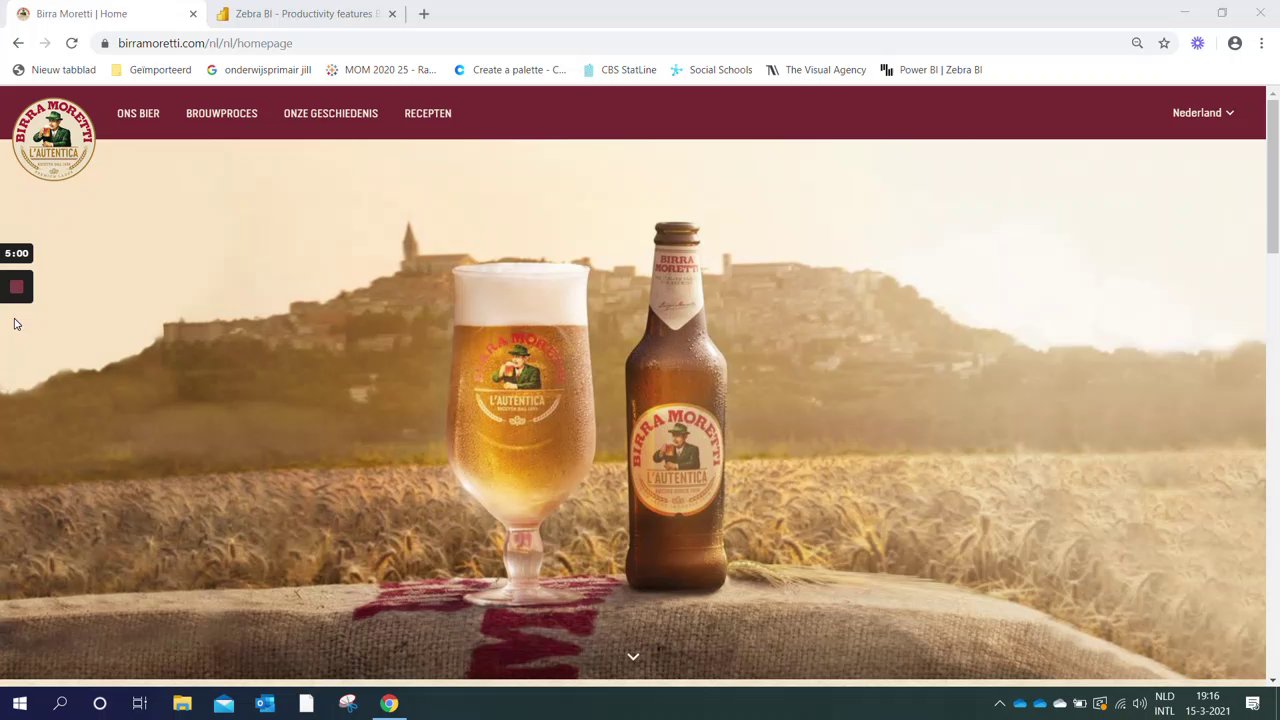Image resolution: width=1280 pixels, height=720 pixels.
Task: Open onderwijsprimair jill bookmark
Action: click(259, 70)
